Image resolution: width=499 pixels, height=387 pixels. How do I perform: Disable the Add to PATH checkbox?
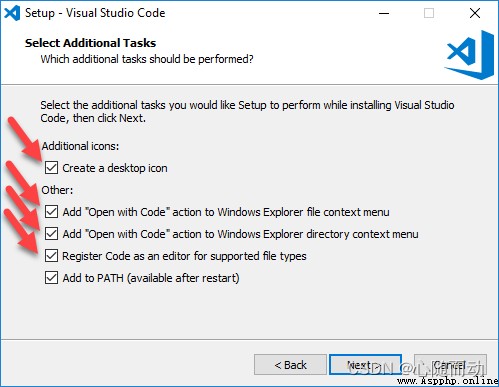51,278
